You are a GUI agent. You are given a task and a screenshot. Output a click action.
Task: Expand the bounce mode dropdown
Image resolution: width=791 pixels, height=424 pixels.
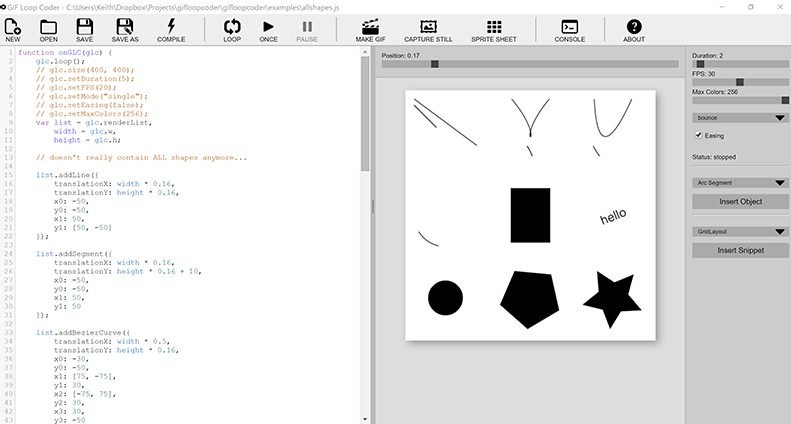point(740,117)
